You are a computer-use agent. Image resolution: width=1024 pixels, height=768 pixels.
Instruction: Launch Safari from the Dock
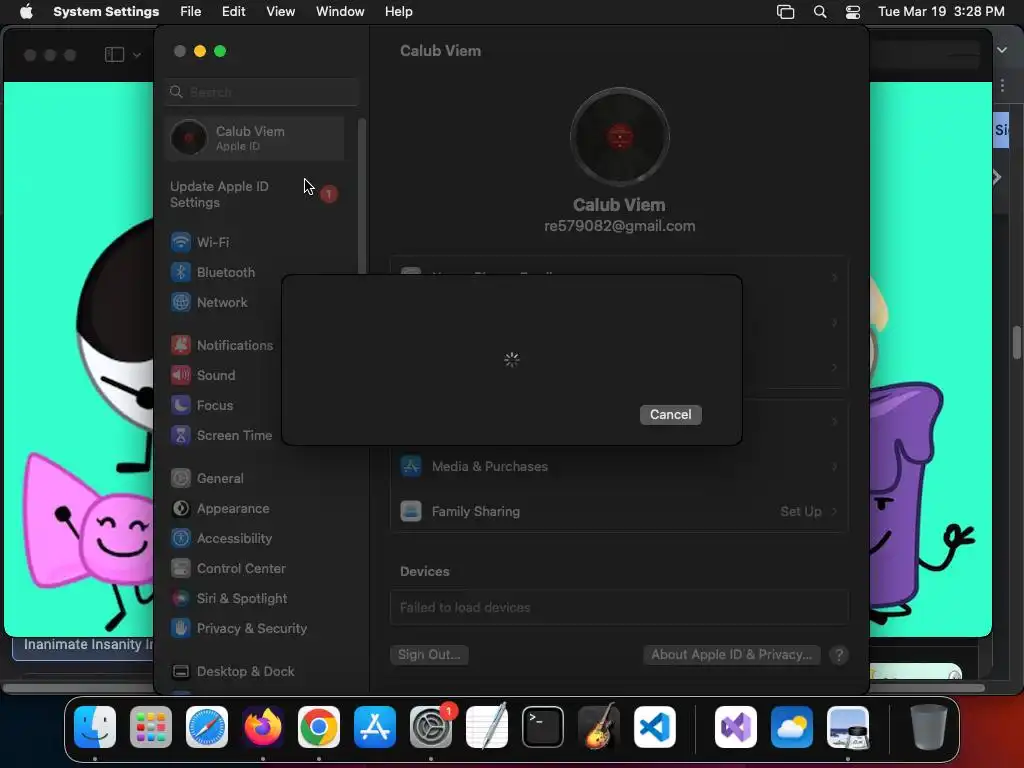coord(207,727)
